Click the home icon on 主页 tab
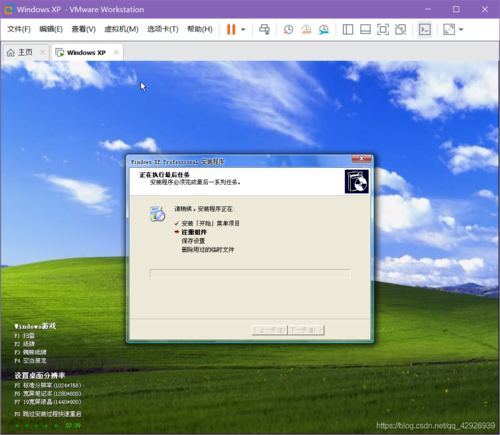 point(11,53)
